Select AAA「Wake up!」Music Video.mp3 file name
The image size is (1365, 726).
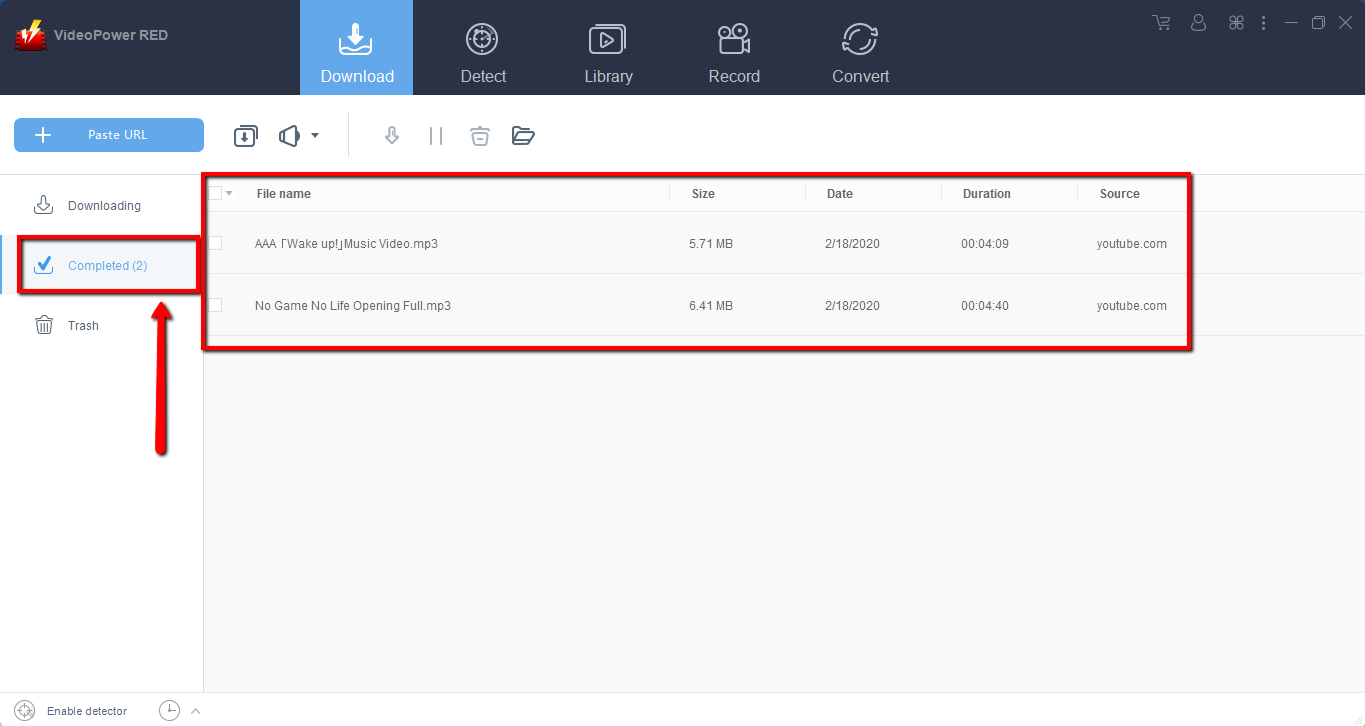pos(346,244)
